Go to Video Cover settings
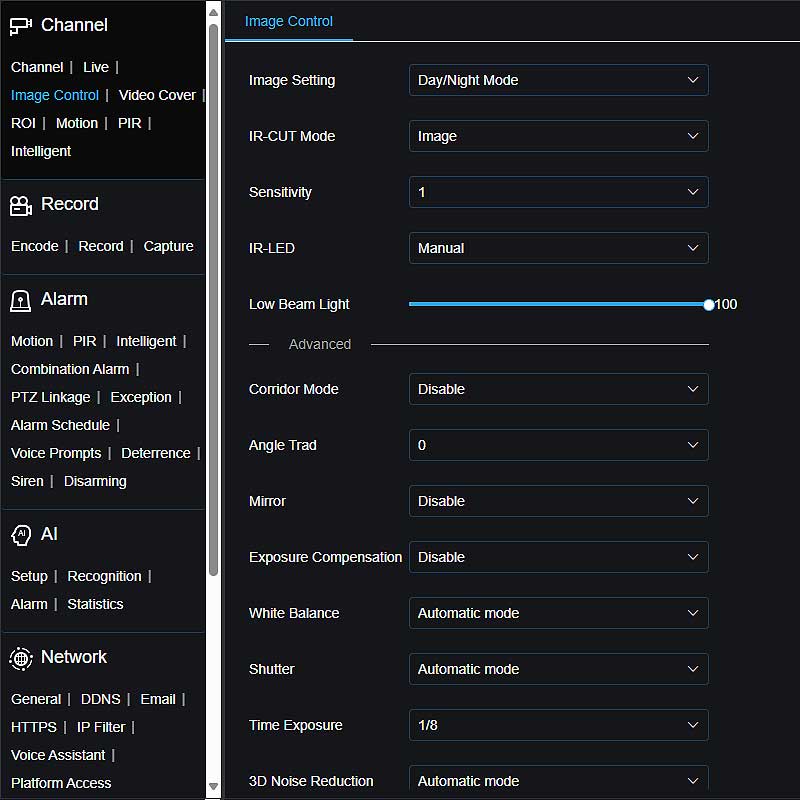The height and width of the screenshot is (800, 800). pos(157,95)
